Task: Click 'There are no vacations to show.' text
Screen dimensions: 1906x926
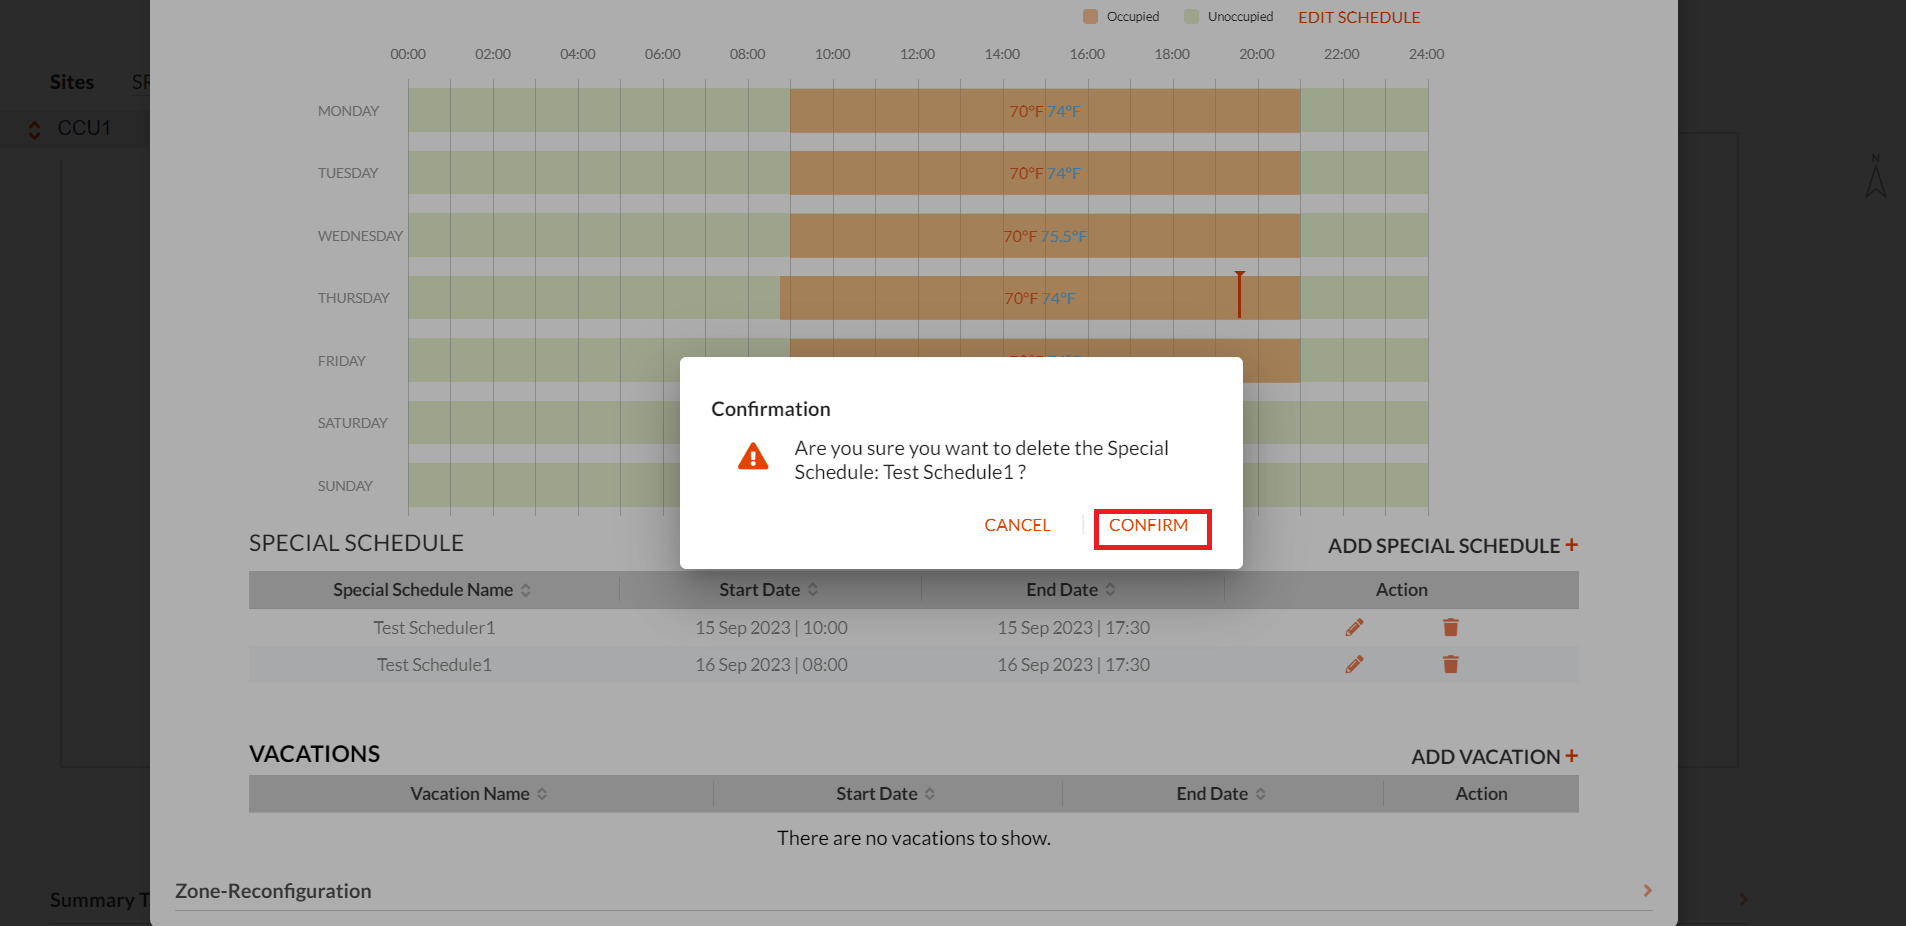Action: pos(914,838)
